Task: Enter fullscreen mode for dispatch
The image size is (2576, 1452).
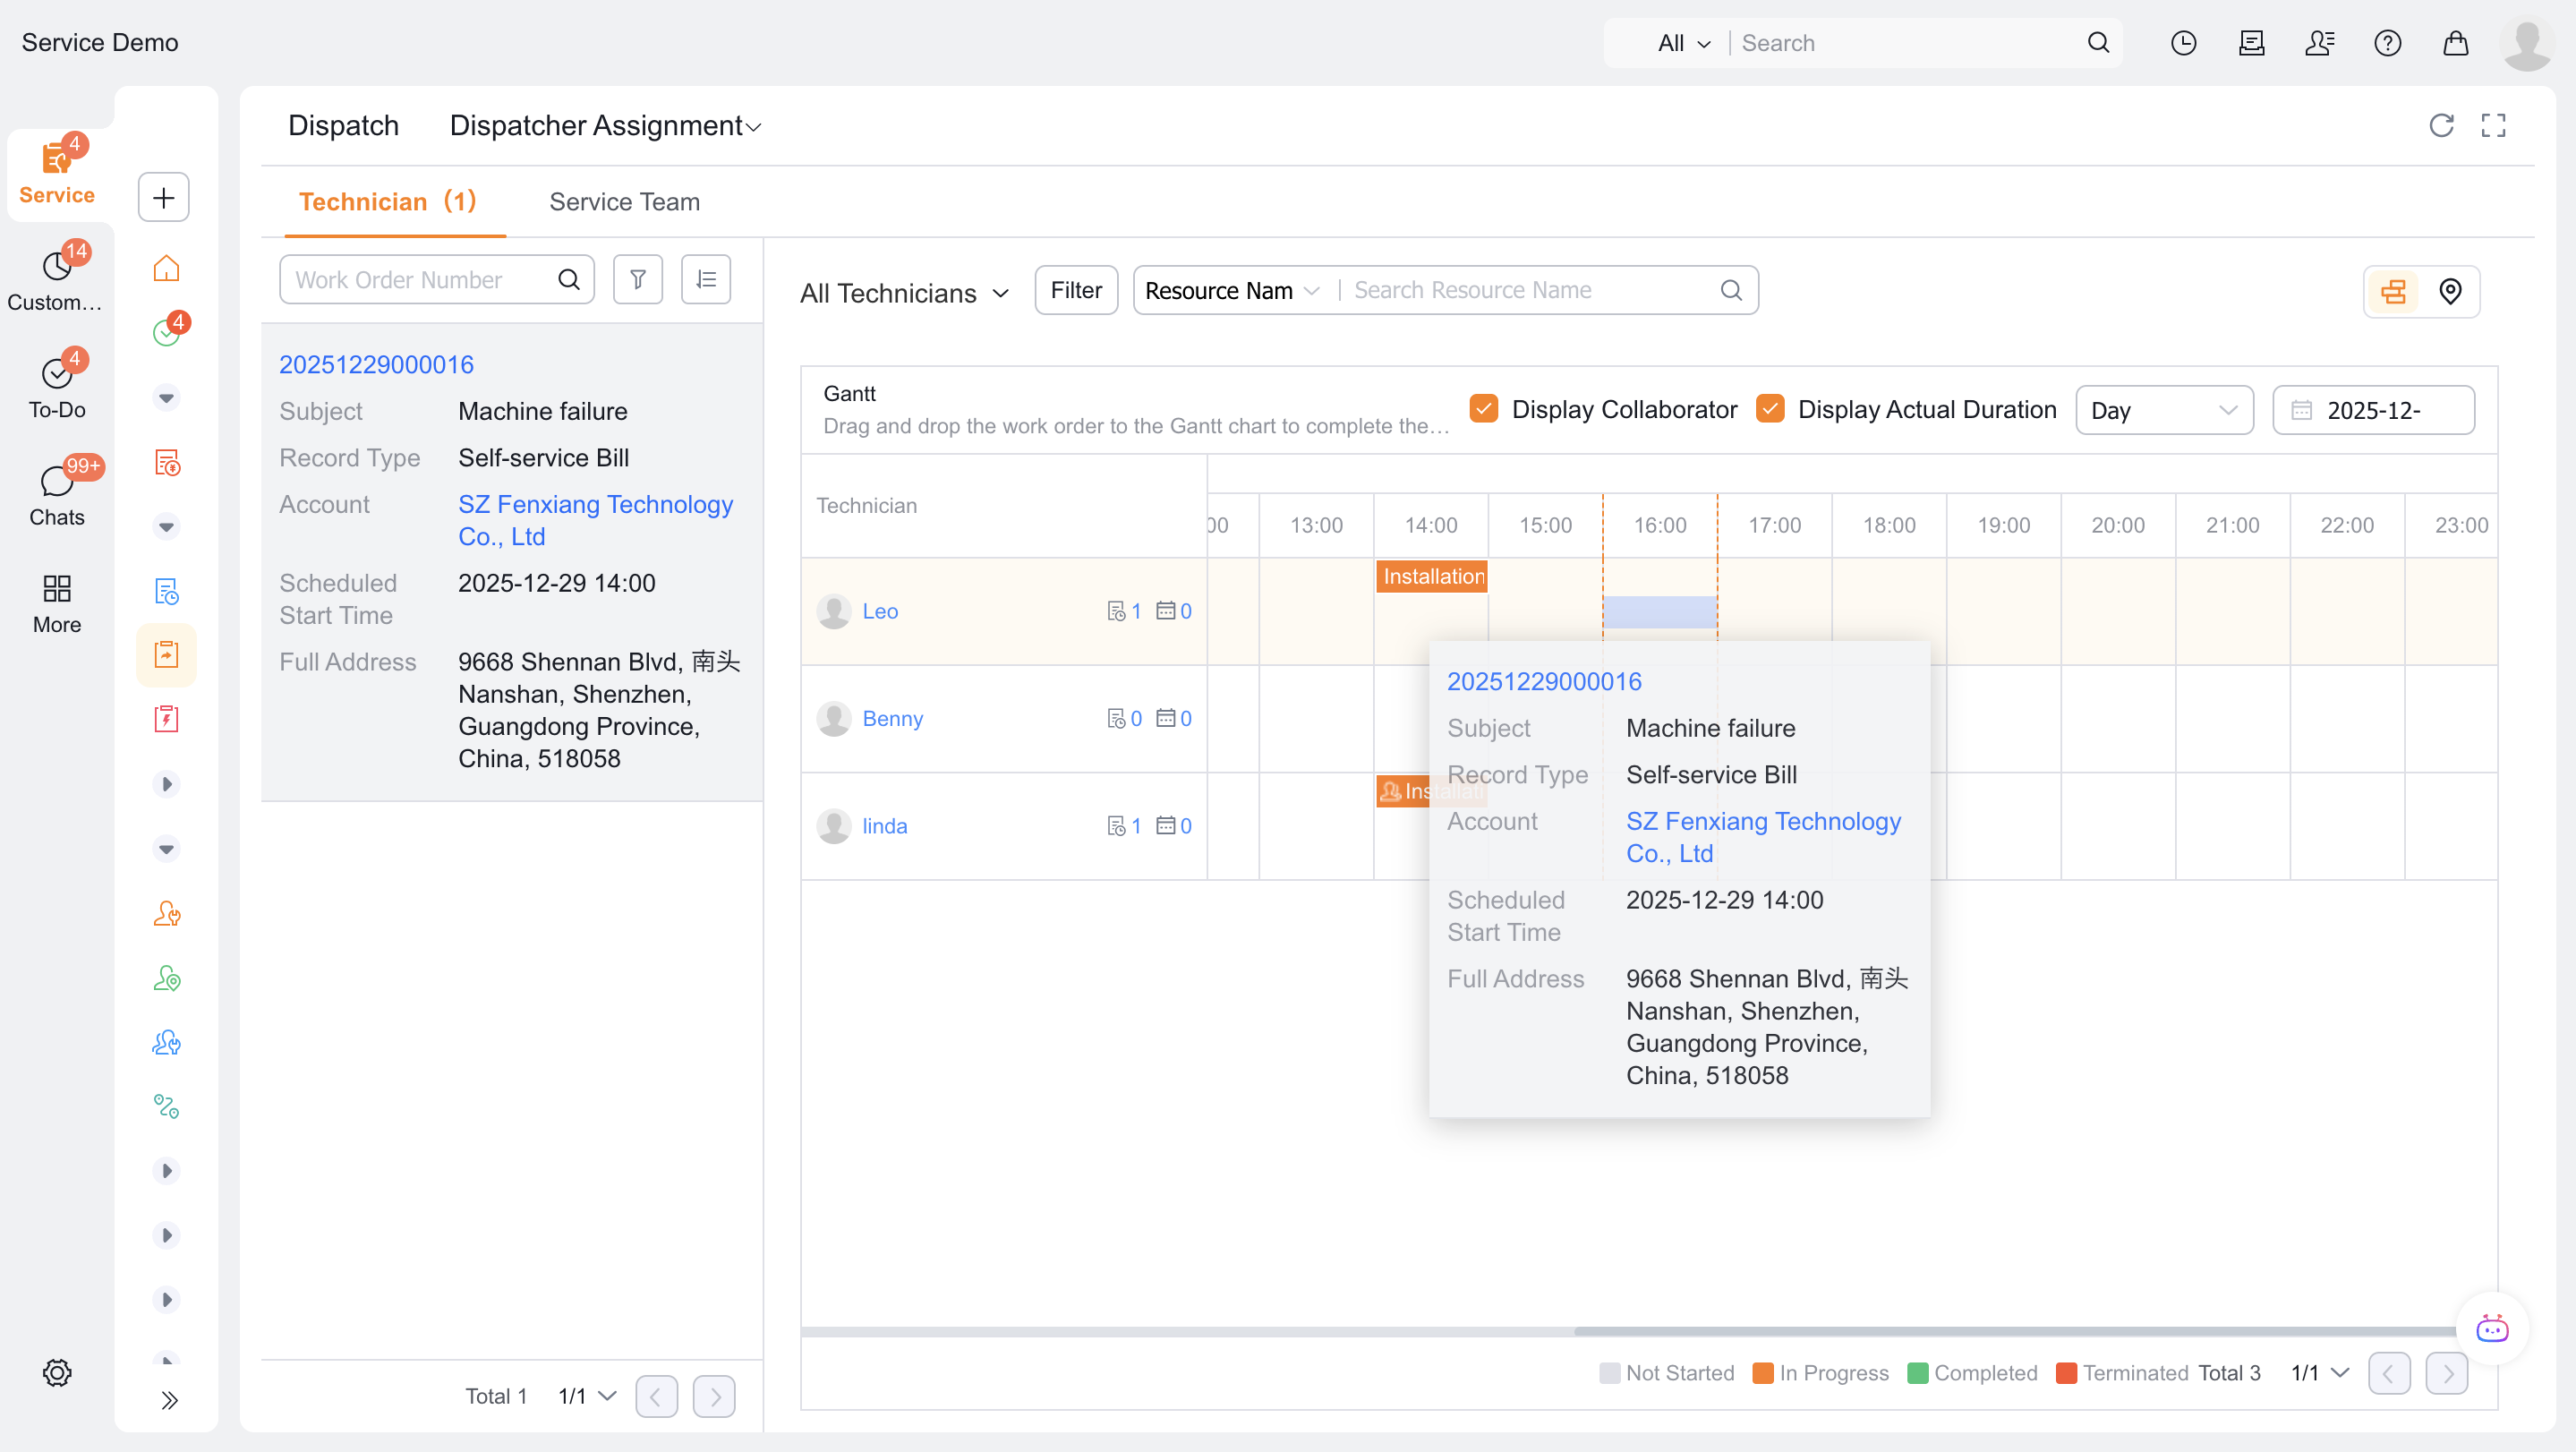Action: pyautogui.click(x=2493, y=125)
